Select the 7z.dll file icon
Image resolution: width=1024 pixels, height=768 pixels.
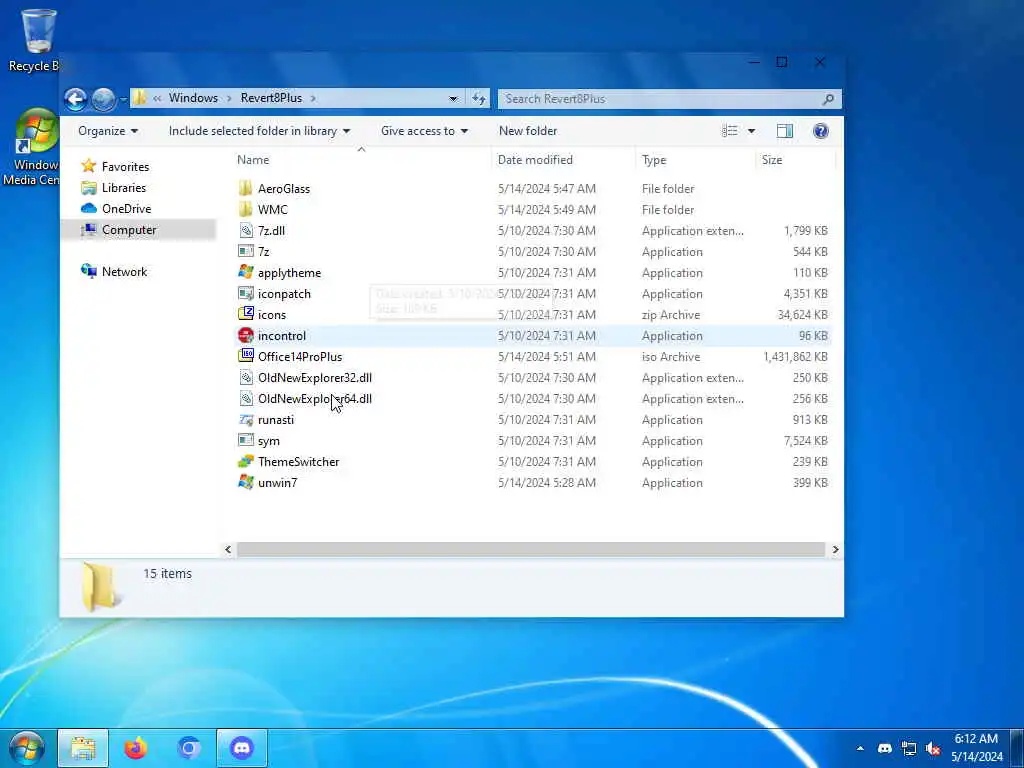click(x=246, y=231)
